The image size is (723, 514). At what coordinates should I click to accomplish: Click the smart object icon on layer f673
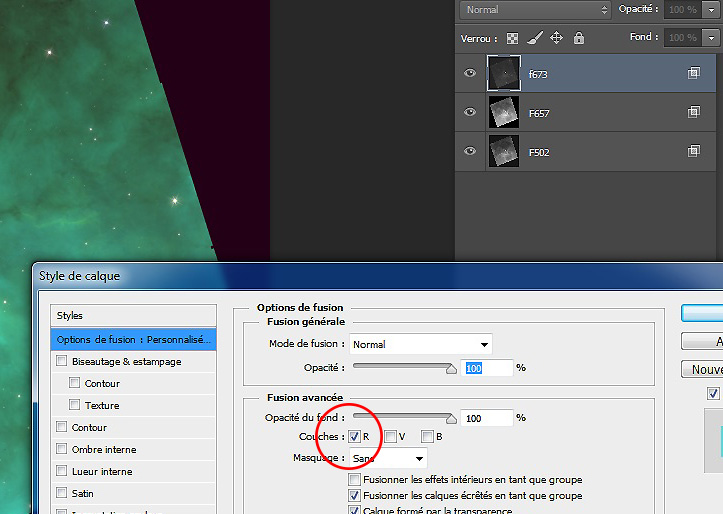point(693,73)
